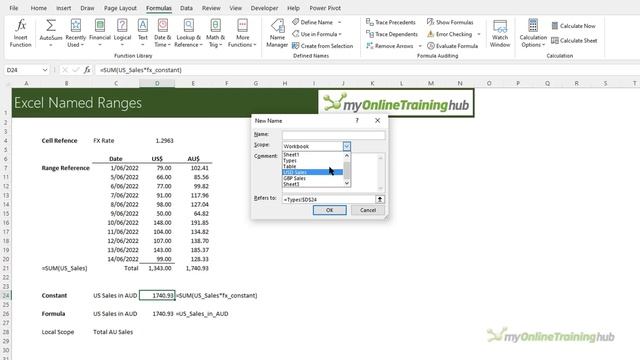Open More Functions menu
Screen dimensions: 640x360
tap(242, 33)
